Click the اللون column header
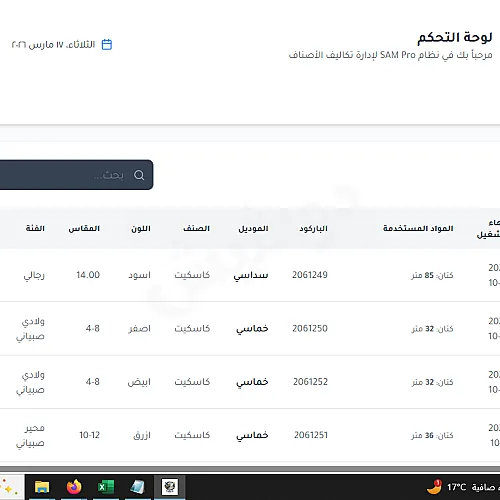 pyautogui.click(x=141, y=229)
